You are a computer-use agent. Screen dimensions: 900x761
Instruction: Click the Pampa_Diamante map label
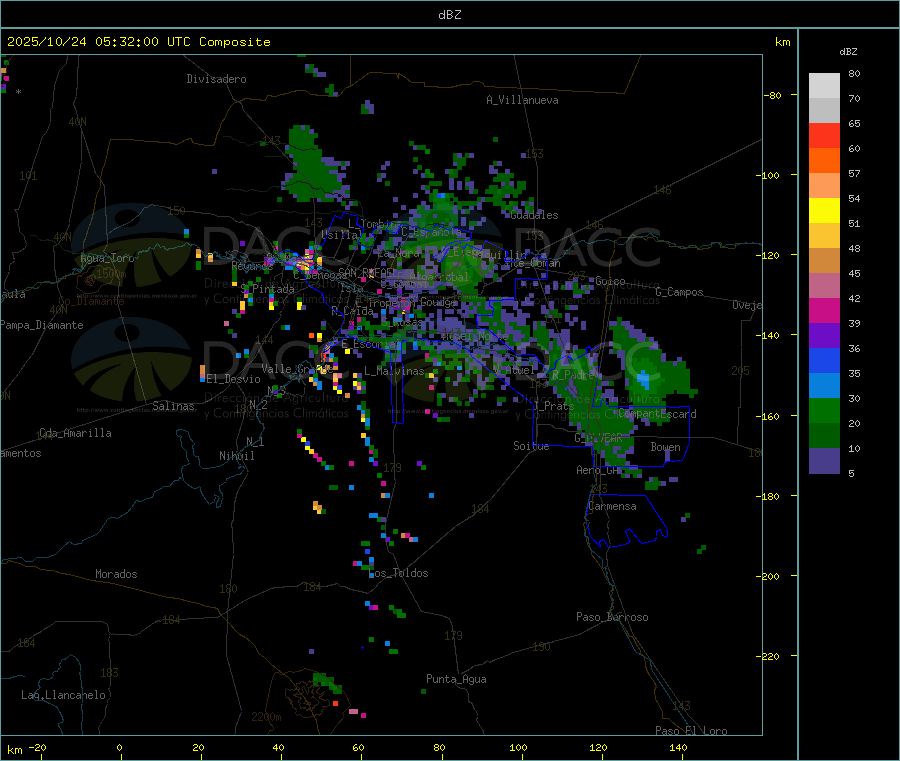pos(42,325)
